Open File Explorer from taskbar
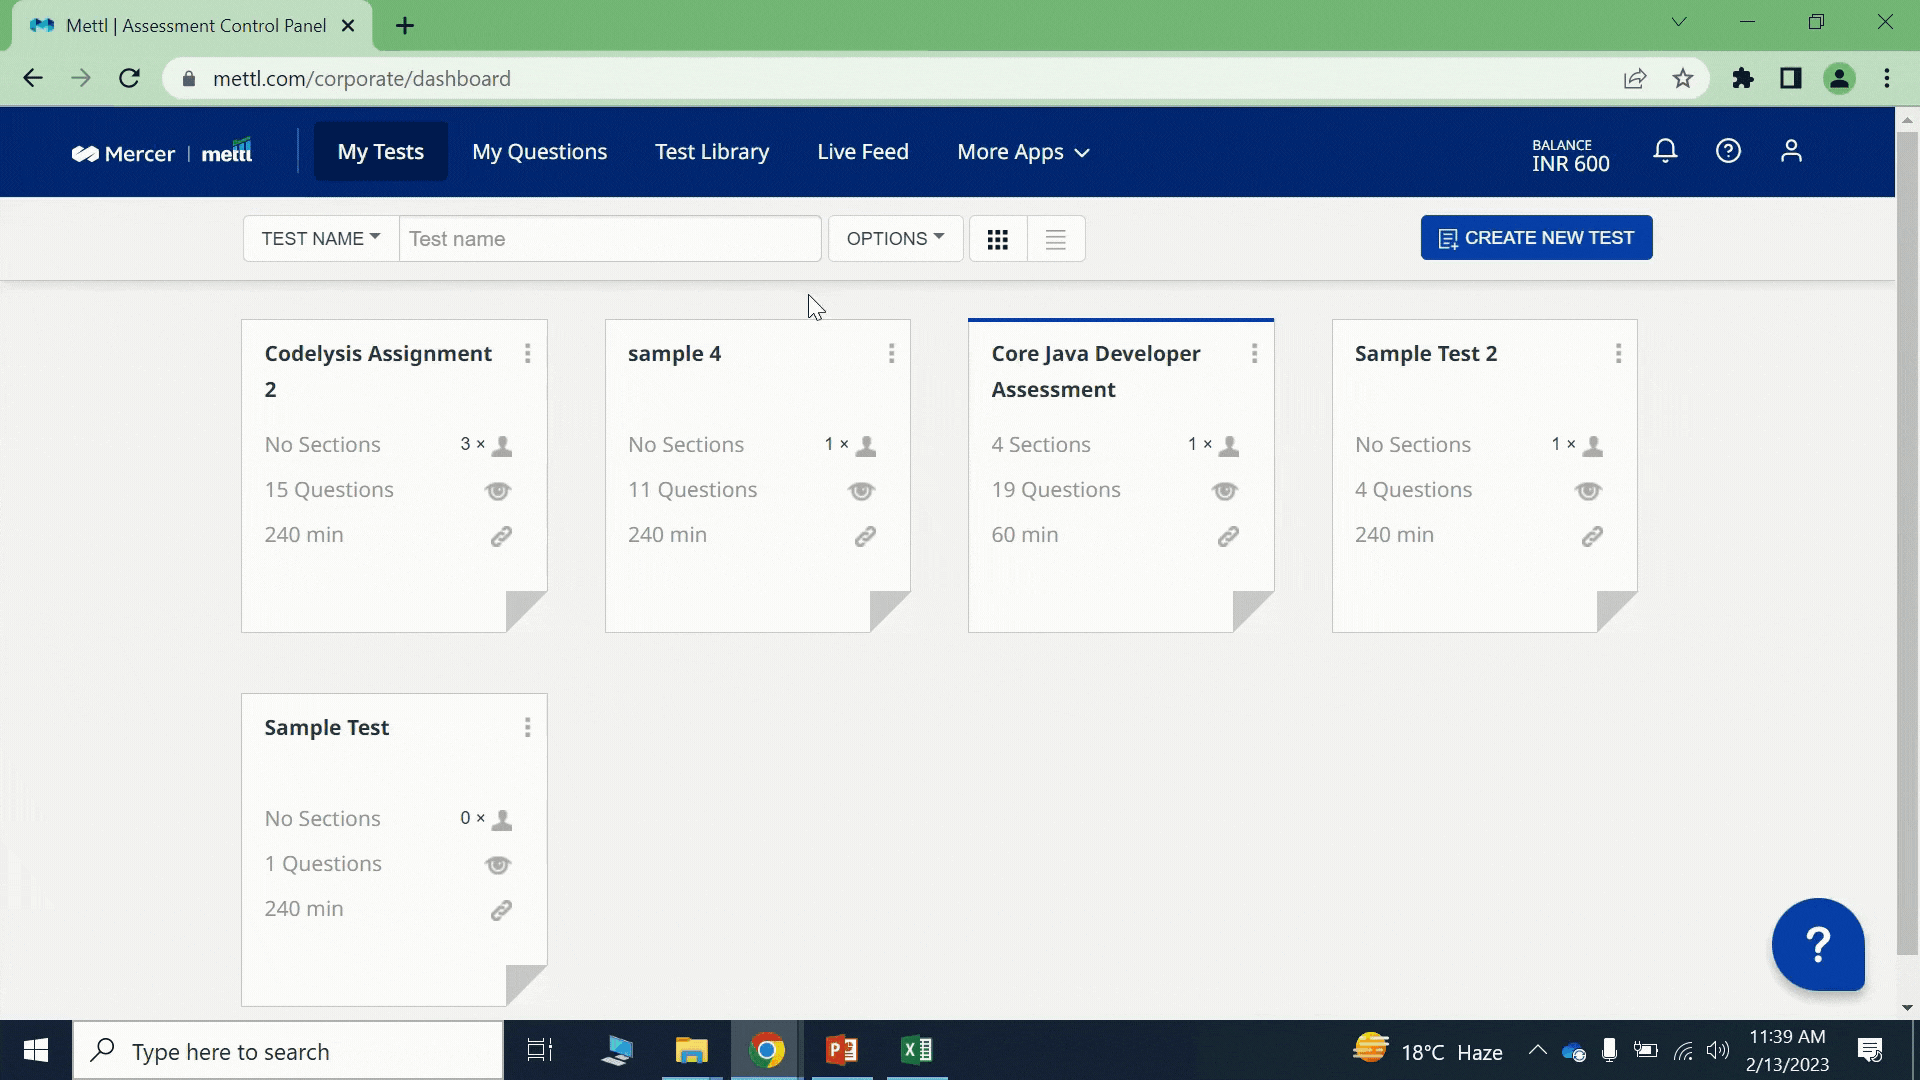 click(x=691, y=1050)
